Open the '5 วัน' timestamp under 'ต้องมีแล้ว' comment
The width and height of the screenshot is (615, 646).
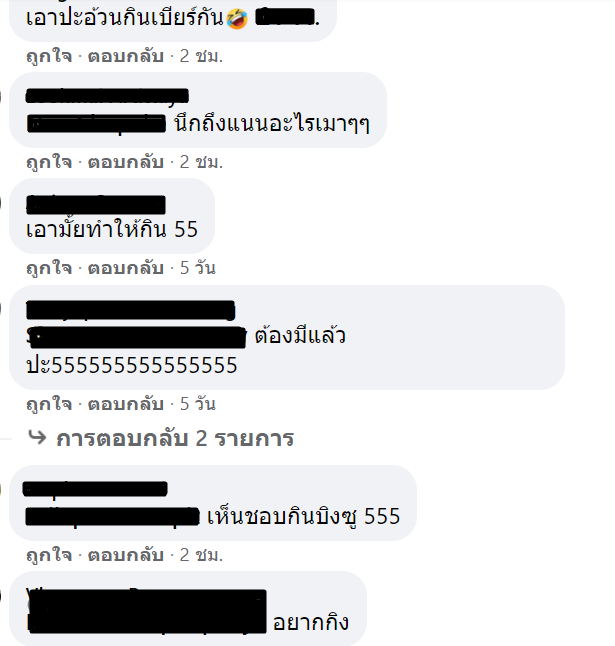pyautogui.click(x=198, y=404)
